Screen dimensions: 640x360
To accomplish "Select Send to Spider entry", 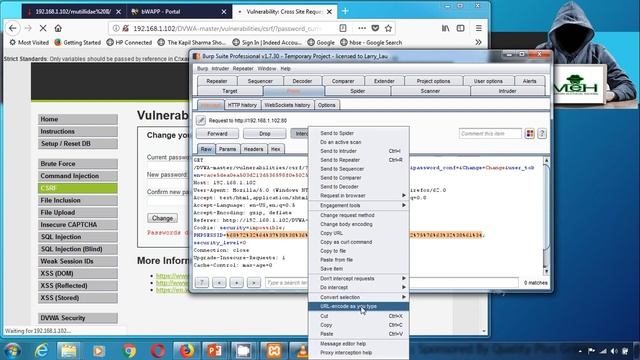I will [358, 133].
